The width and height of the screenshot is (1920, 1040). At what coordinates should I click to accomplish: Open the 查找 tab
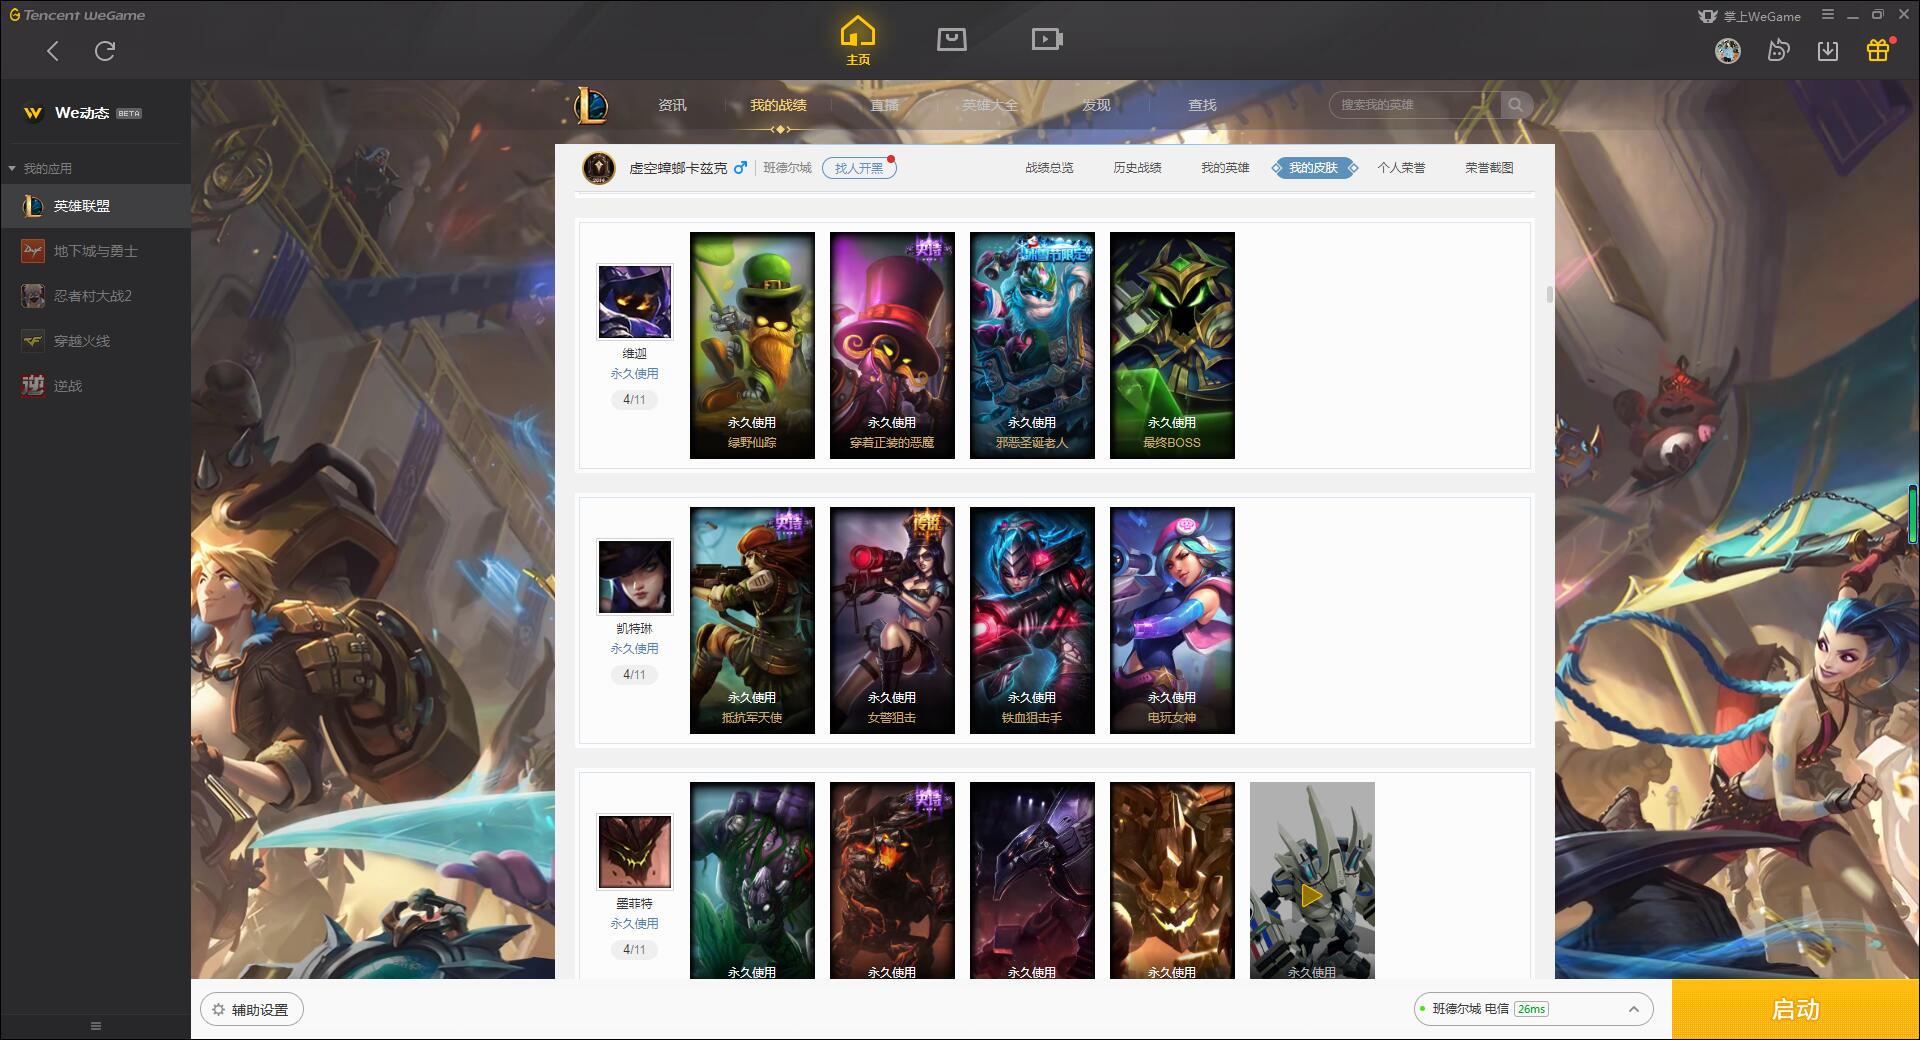1202,105
